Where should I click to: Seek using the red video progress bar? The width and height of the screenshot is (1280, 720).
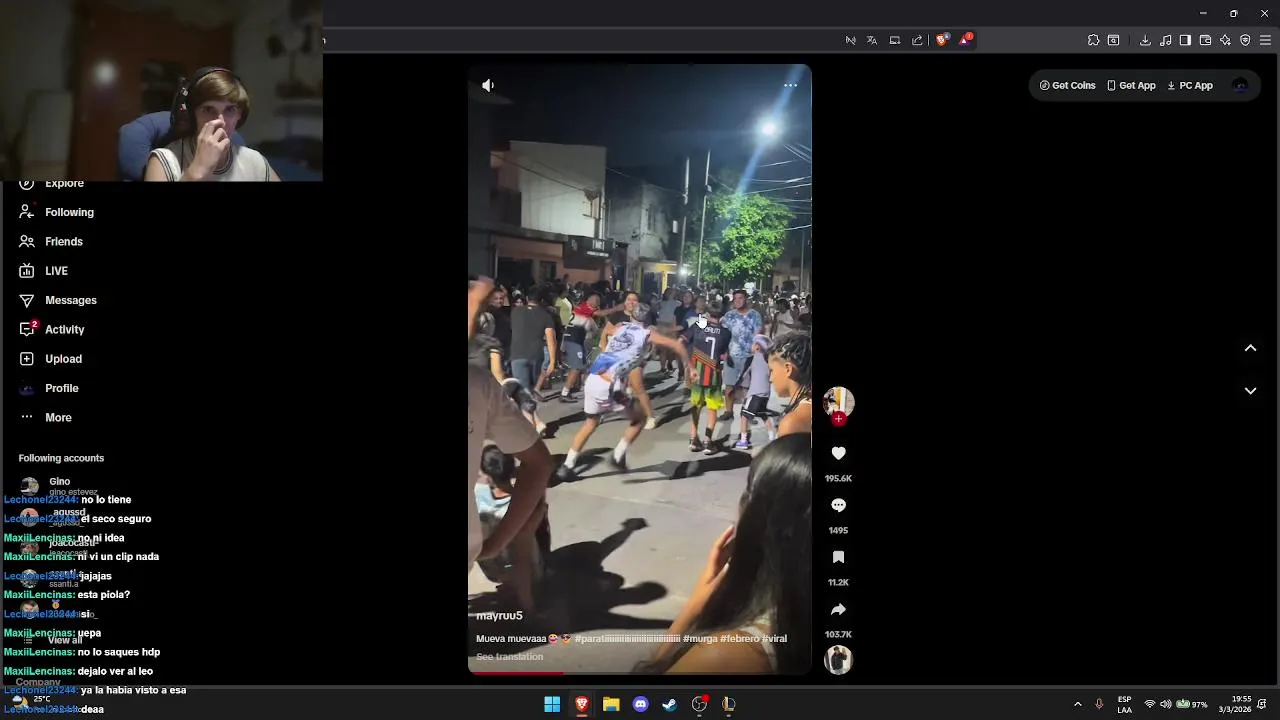640,673
